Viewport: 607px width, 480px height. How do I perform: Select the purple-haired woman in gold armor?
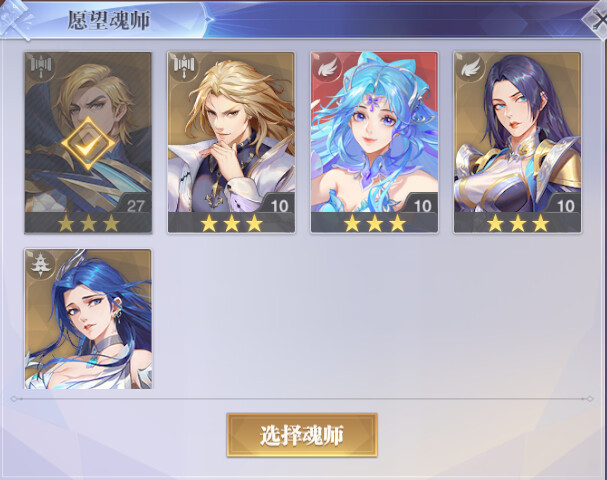click(x=517, y=142)
